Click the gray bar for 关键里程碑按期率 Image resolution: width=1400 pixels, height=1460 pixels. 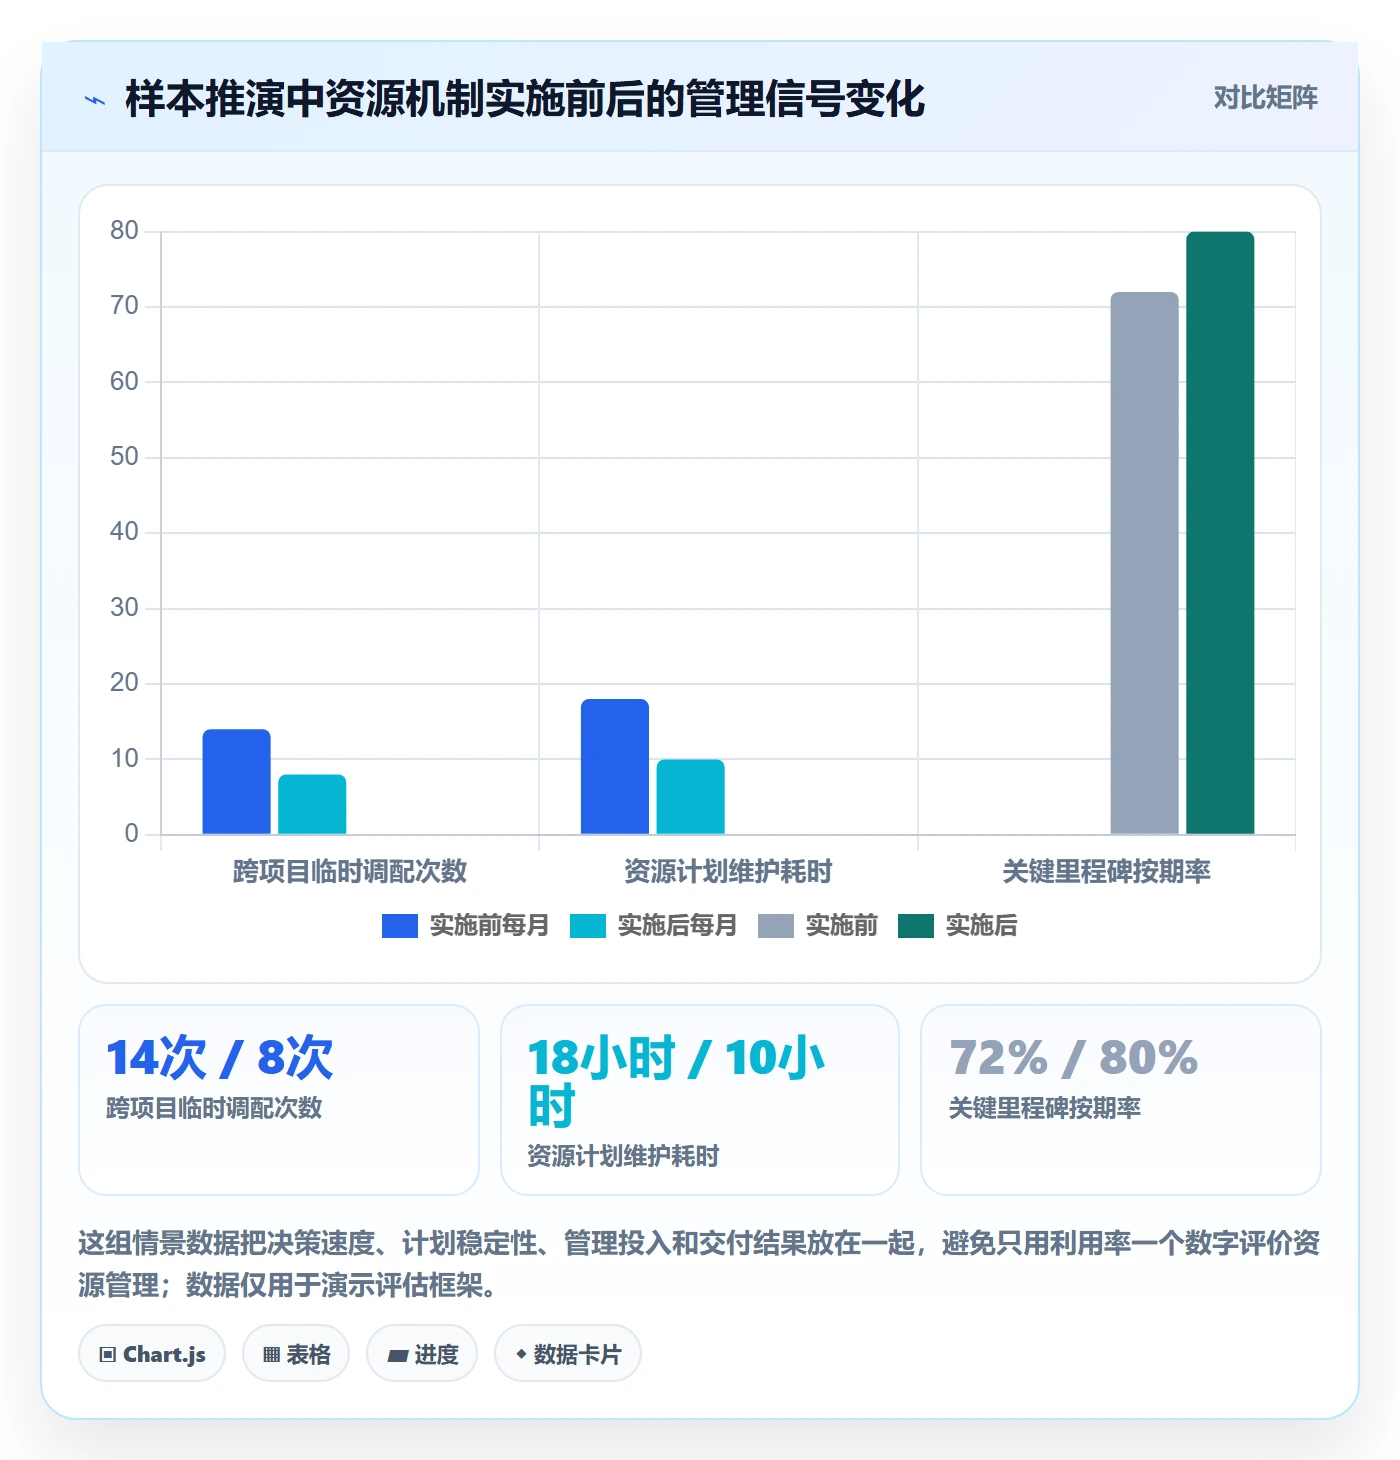(x=1145, y=563)
